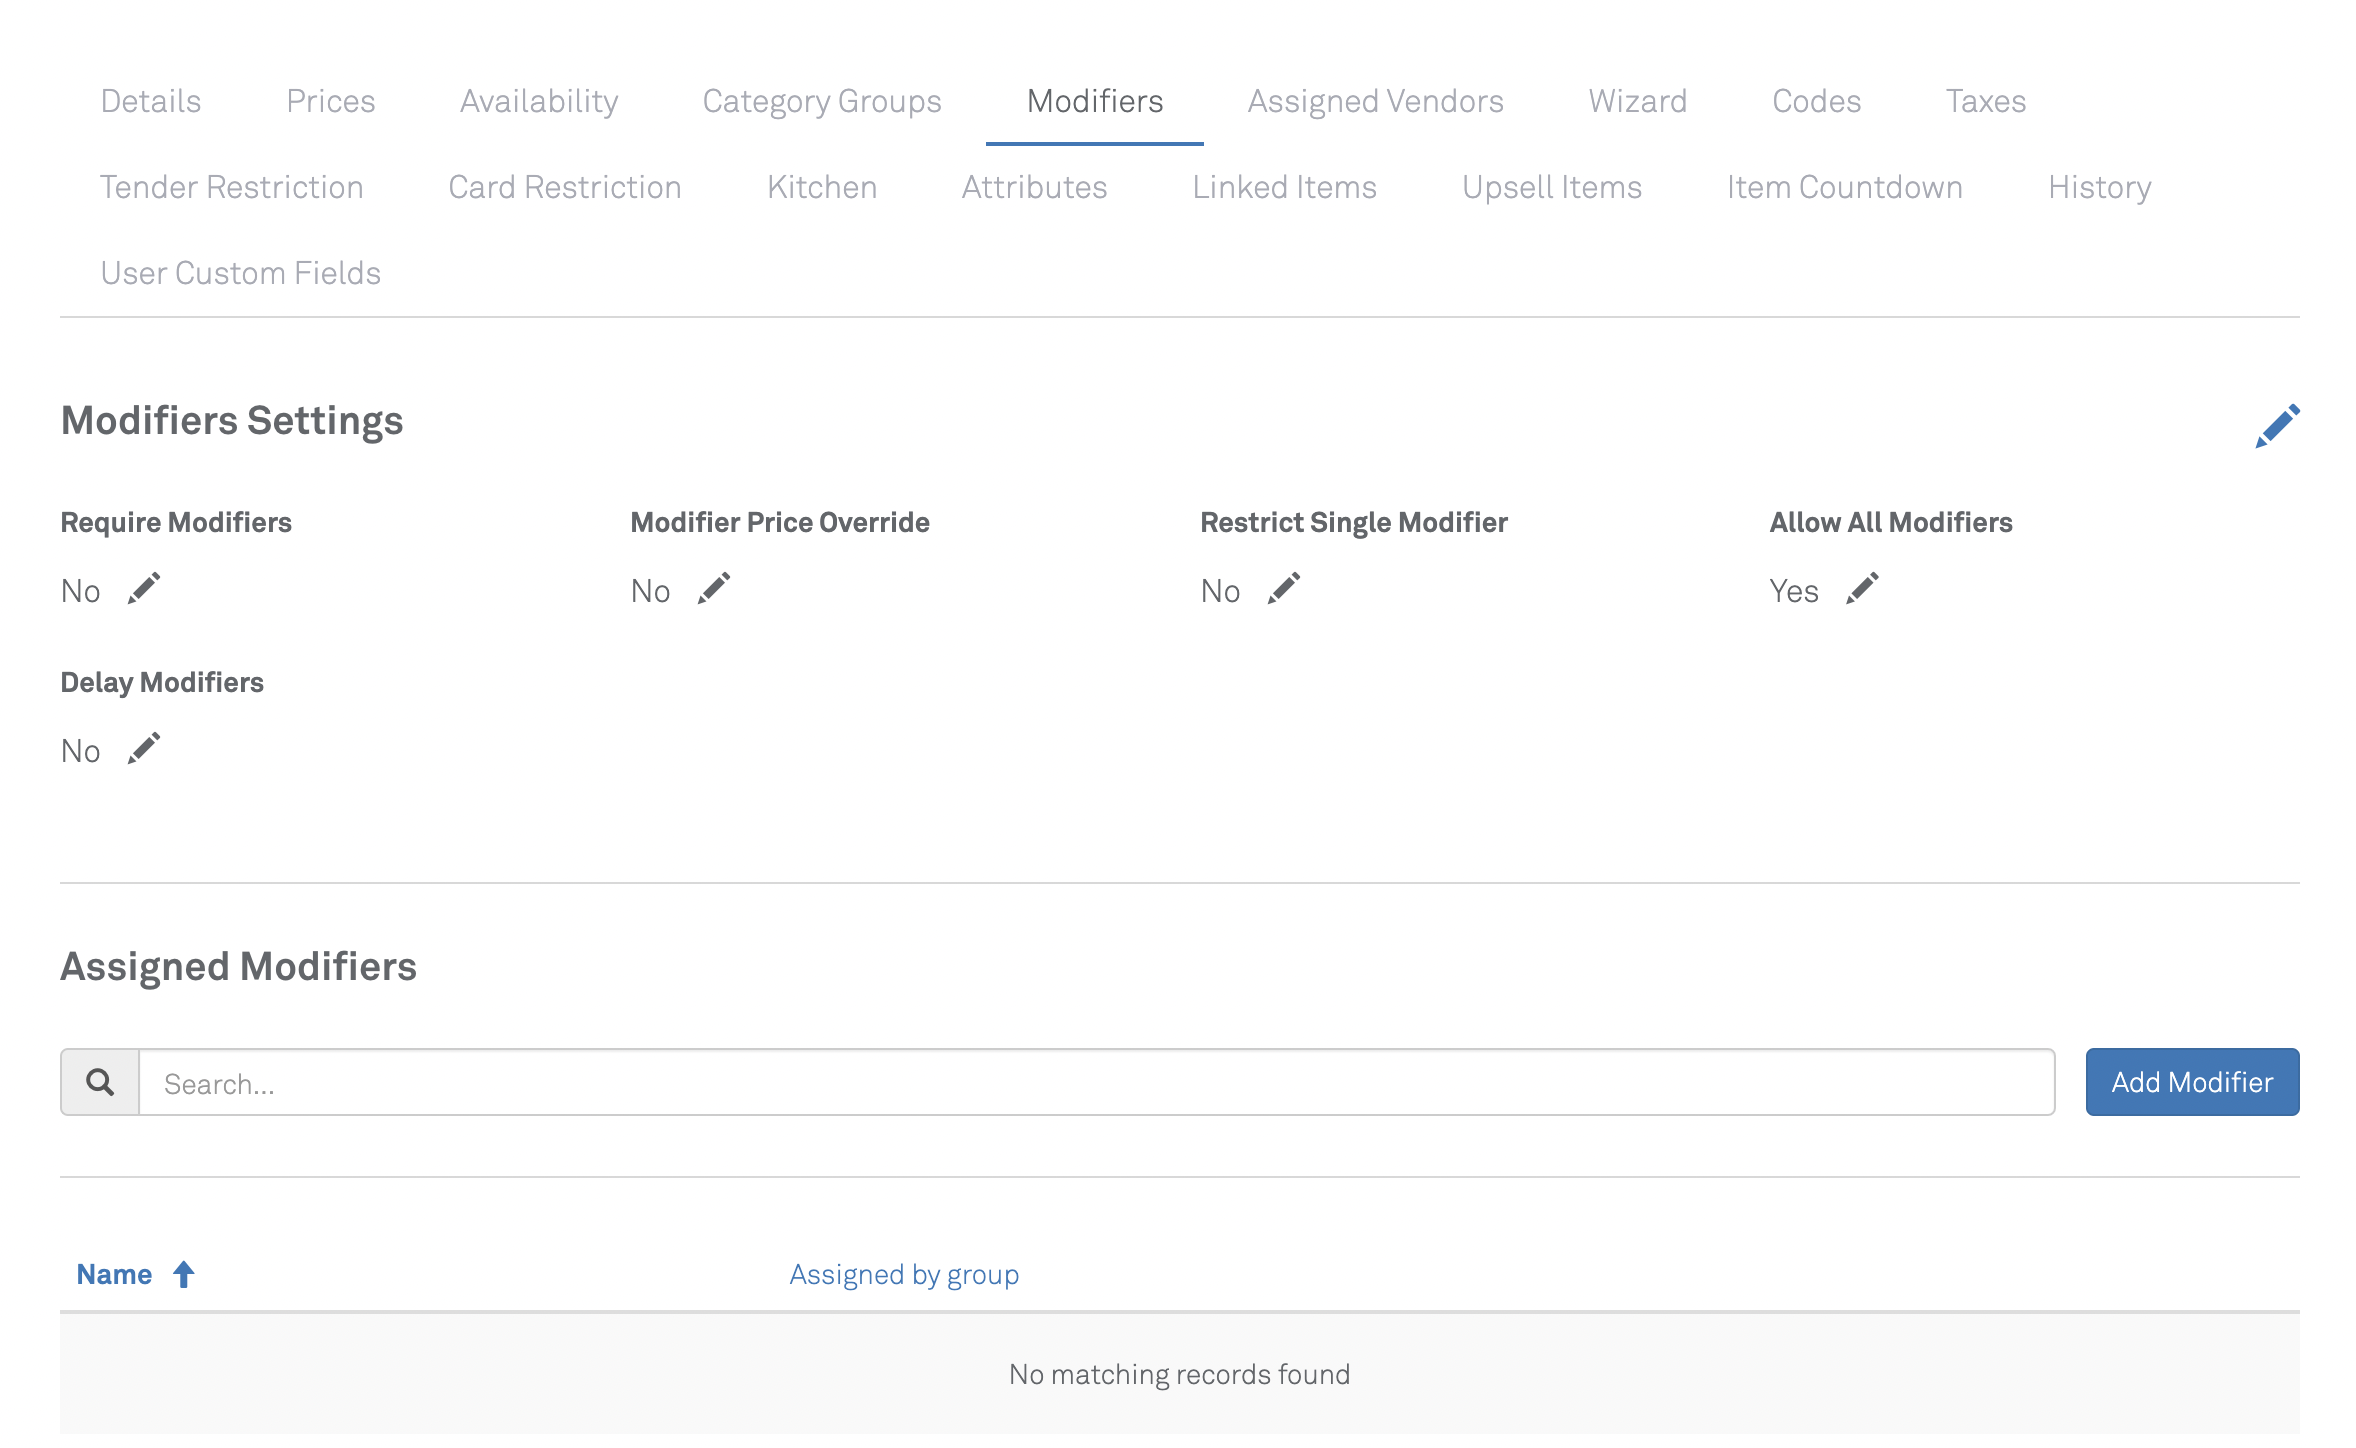
Task: Edit Modifier Price Override with pencil icon
Action: click(714, 589)
